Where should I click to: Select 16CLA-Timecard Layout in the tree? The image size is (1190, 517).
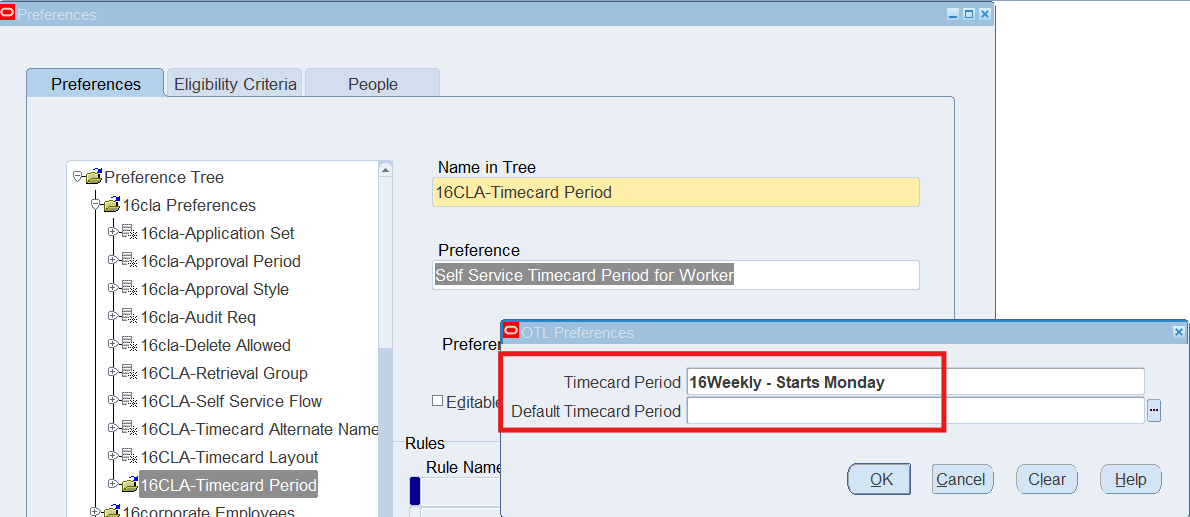[x=229, y=457]
